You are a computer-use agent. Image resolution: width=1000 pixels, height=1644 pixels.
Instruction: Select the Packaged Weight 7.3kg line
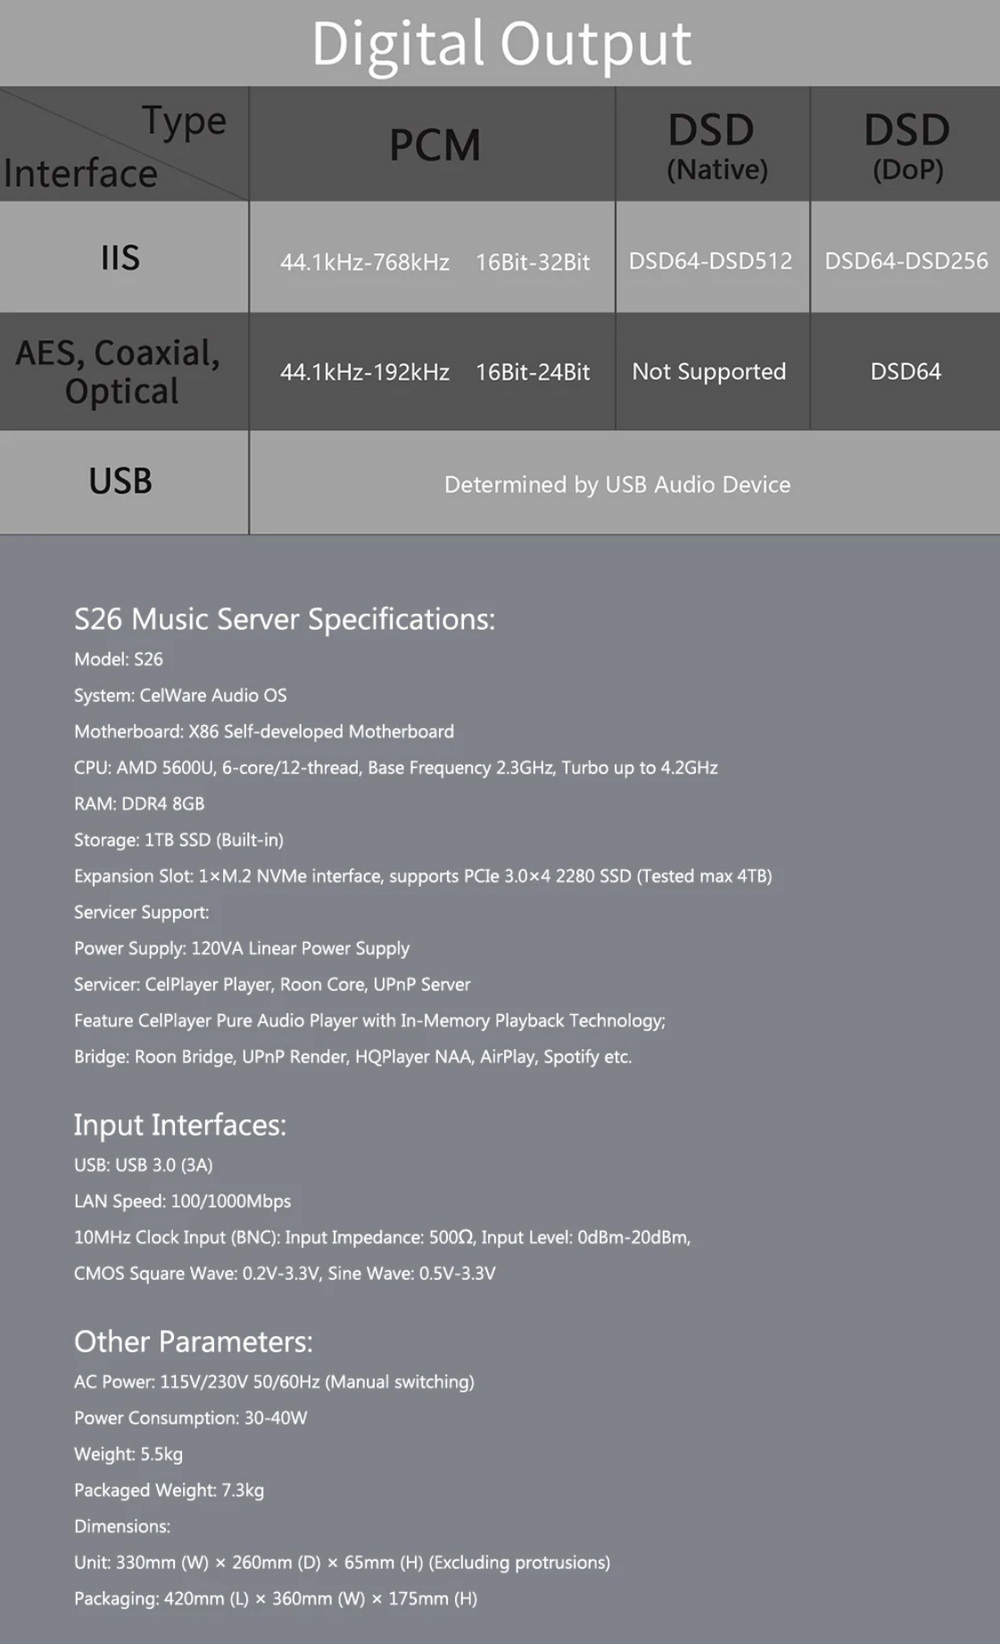[169, 1490]
